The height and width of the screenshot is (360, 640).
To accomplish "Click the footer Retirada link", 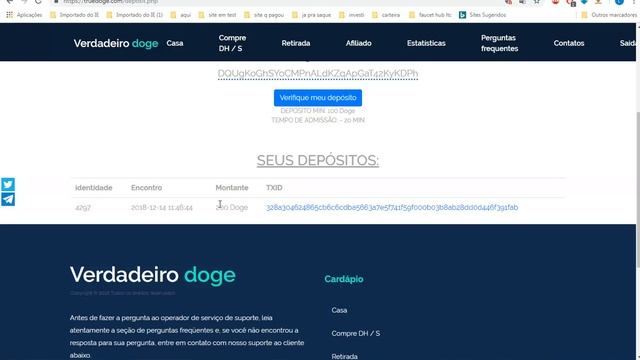I will pyautogui.click(x=344, y=356).
